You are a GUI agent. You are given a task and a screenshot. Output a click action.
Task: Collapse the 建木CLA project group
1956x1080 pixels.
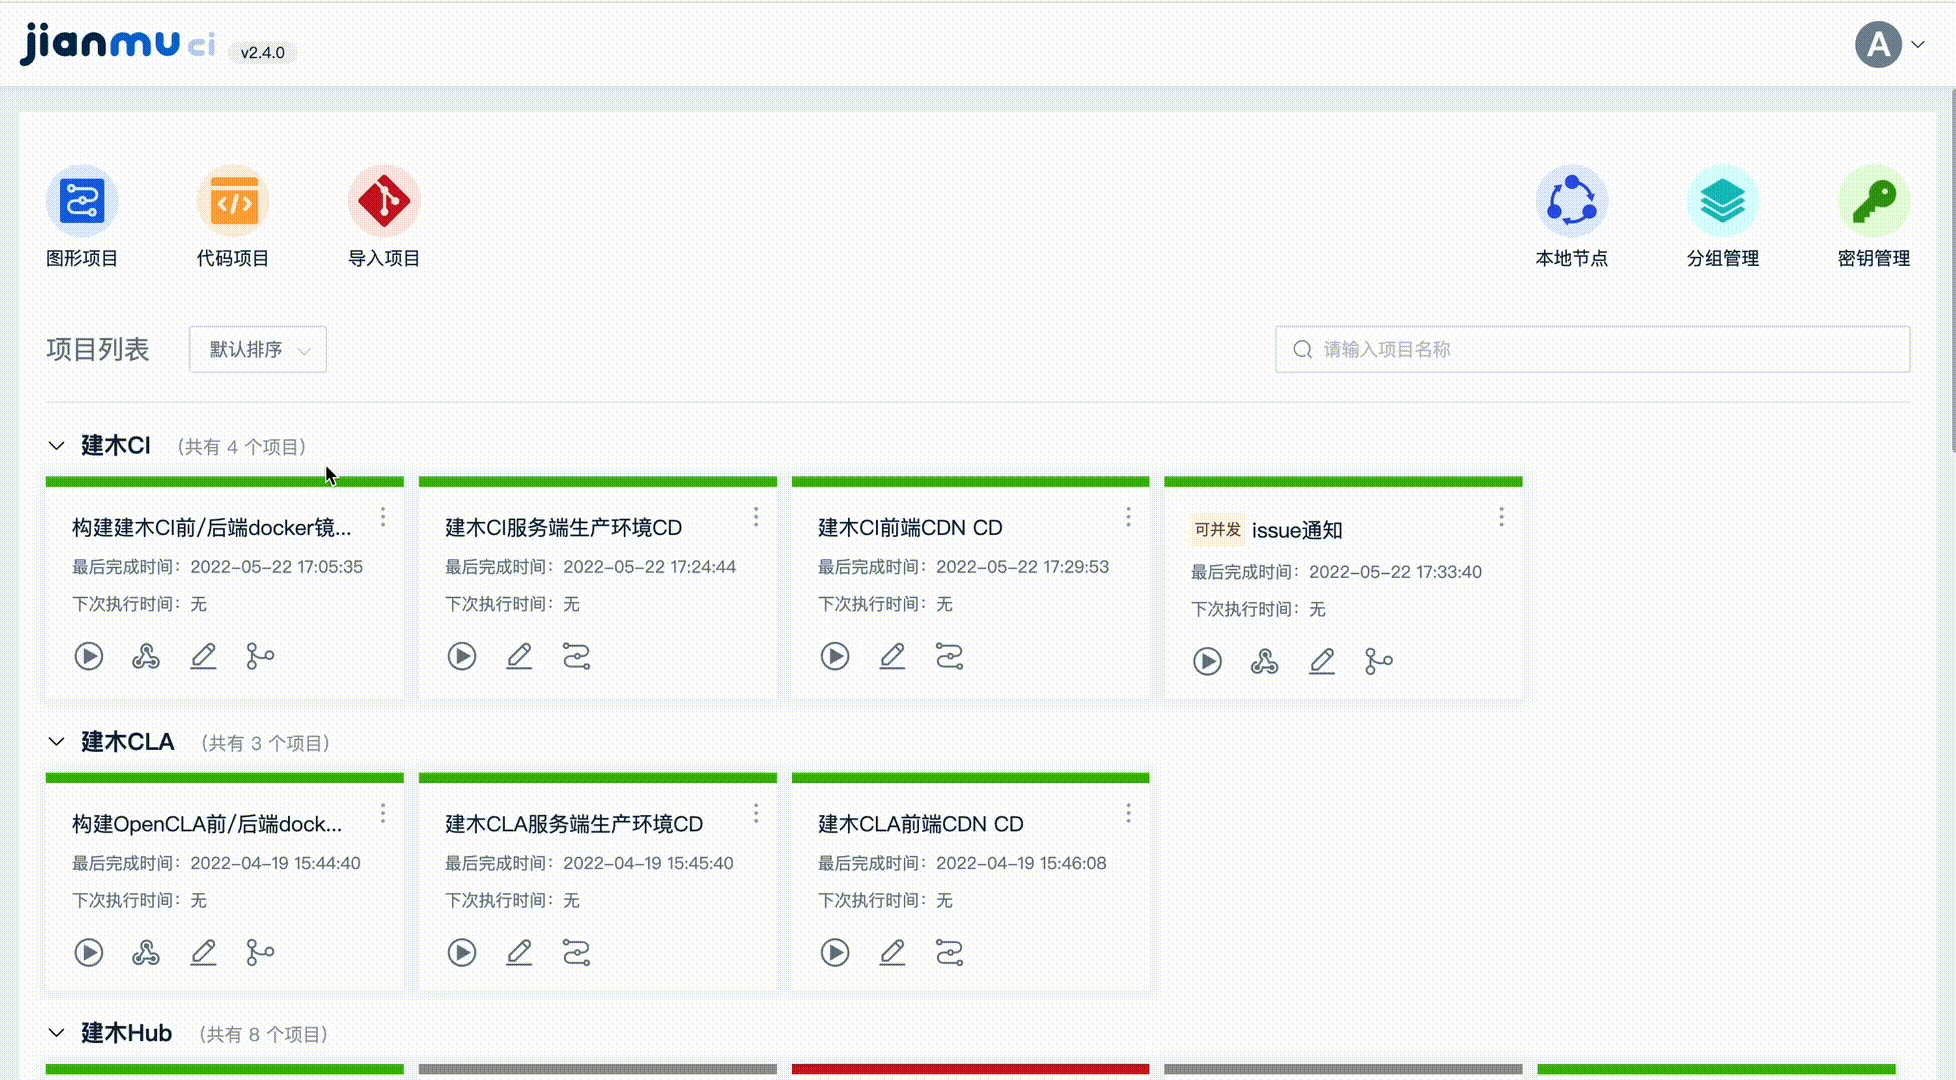(x=57, y=742)
